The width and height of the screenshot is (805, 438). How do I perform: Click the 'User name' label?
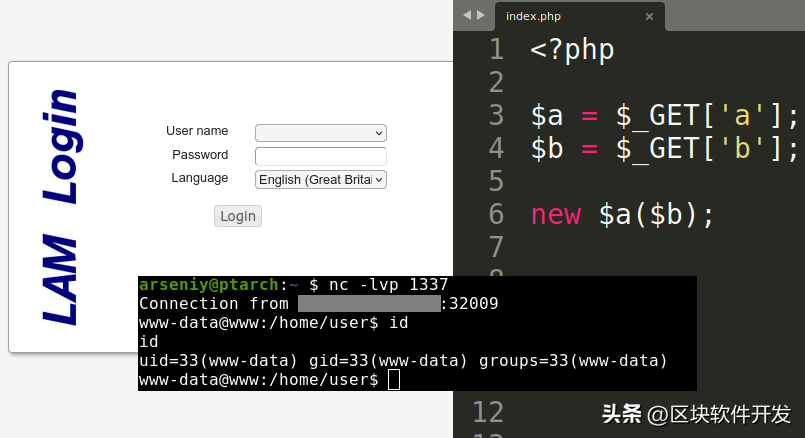click(197, 131)
